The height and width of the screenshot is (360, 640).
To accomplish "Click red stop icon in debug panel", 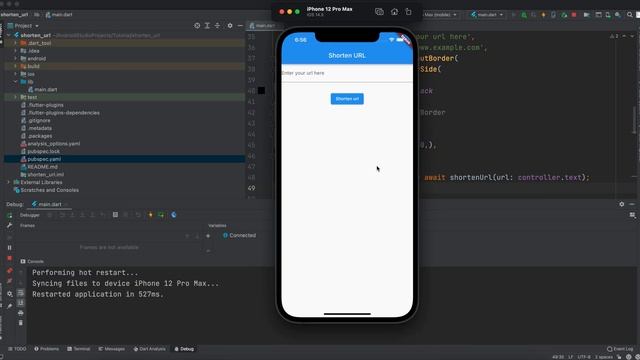I will (9, 258).
